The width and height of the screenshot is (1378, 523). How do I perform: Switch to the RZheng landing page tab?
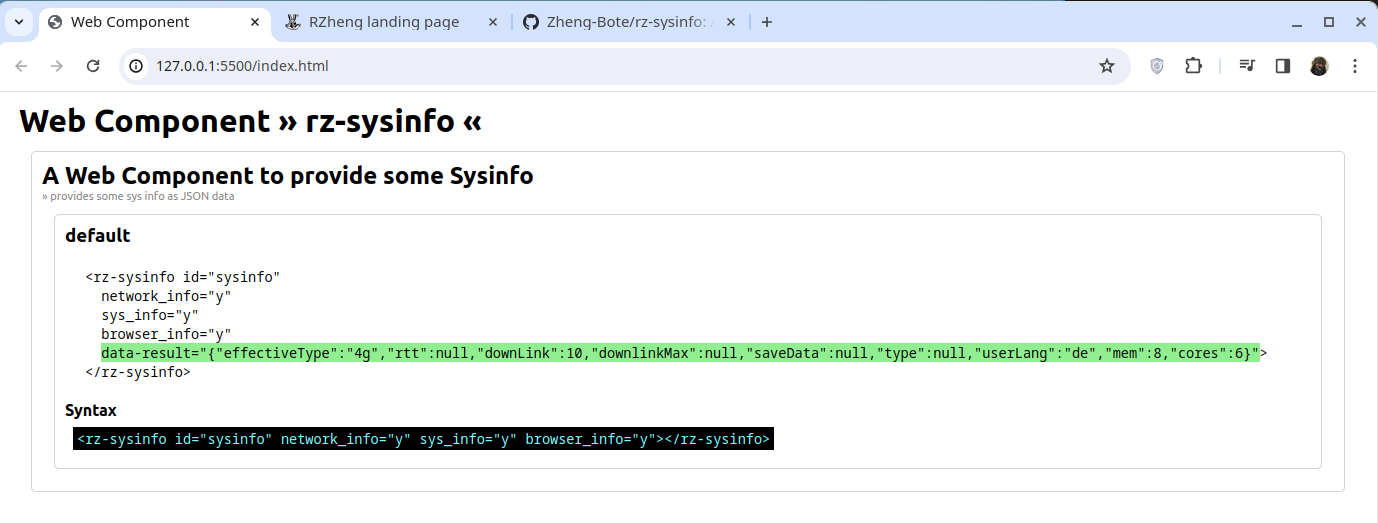392,22
